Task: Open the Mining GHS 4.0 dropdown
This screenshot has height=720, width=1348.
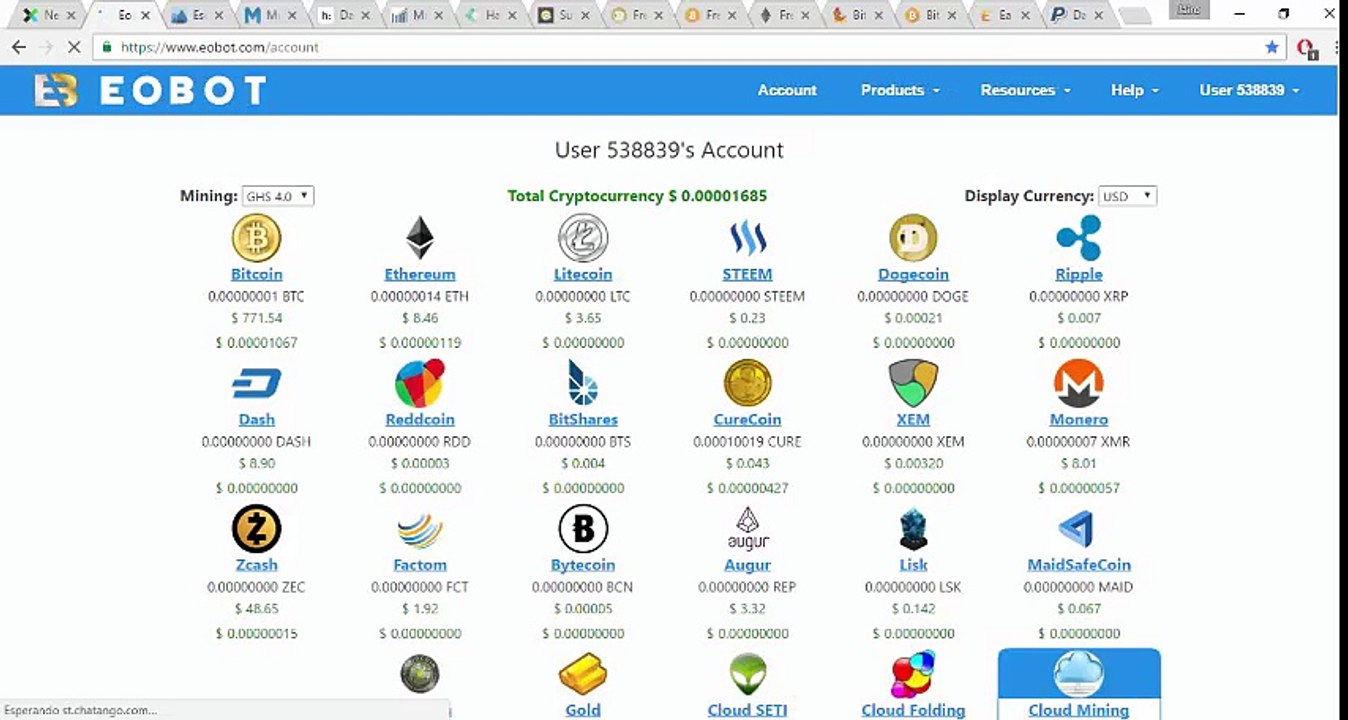Action: click(x=278, y=196)
